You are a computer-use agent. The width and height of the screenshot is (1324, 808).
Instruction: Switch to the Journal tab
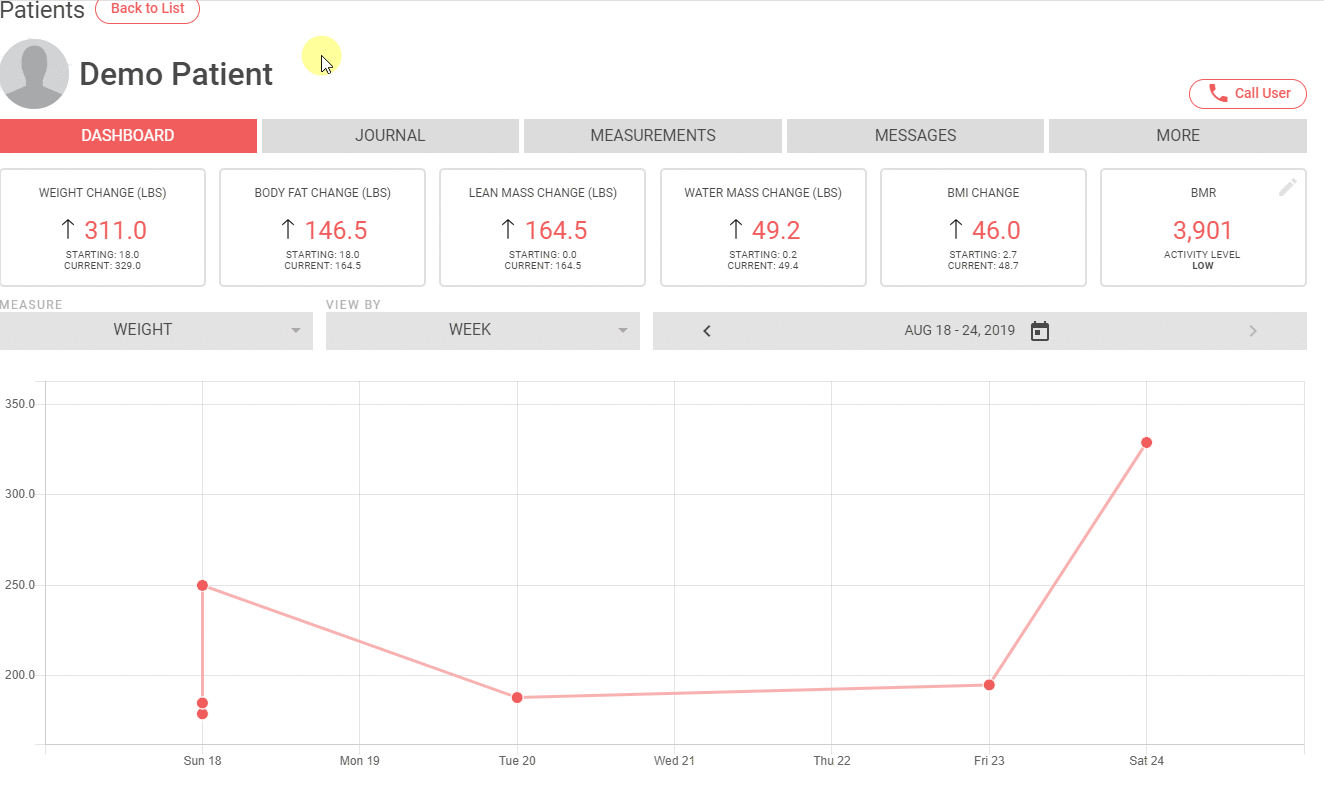point(390,136)
